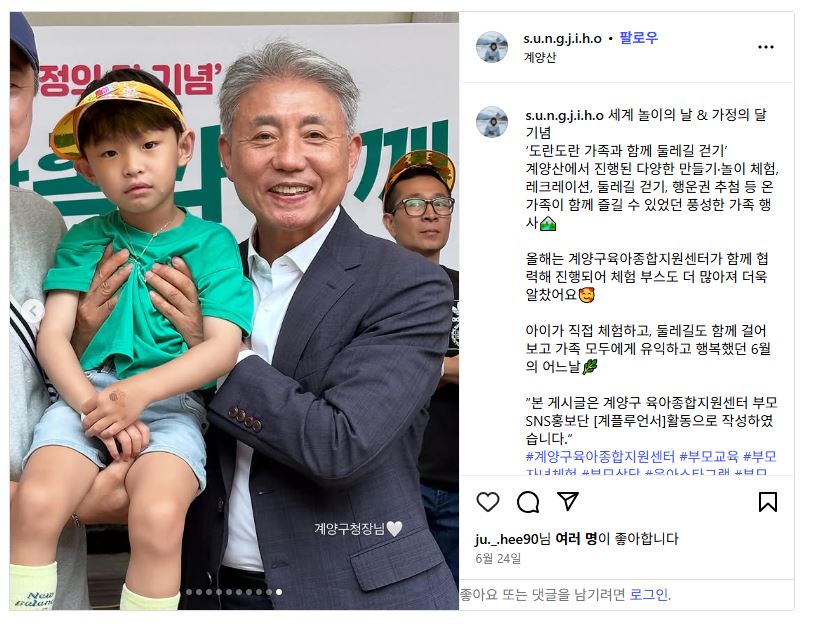Open profile avatar beside the caption

click(492, 122)
